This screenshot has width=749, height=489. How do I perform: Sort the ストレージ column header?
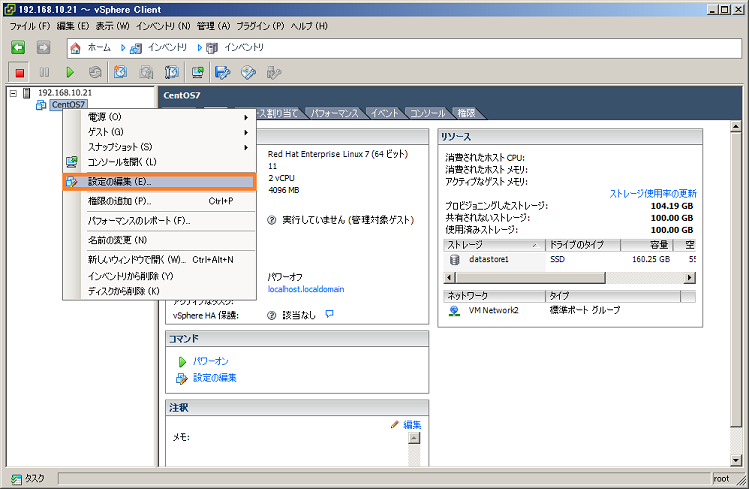pyautogui.click(x=494, y=245)
